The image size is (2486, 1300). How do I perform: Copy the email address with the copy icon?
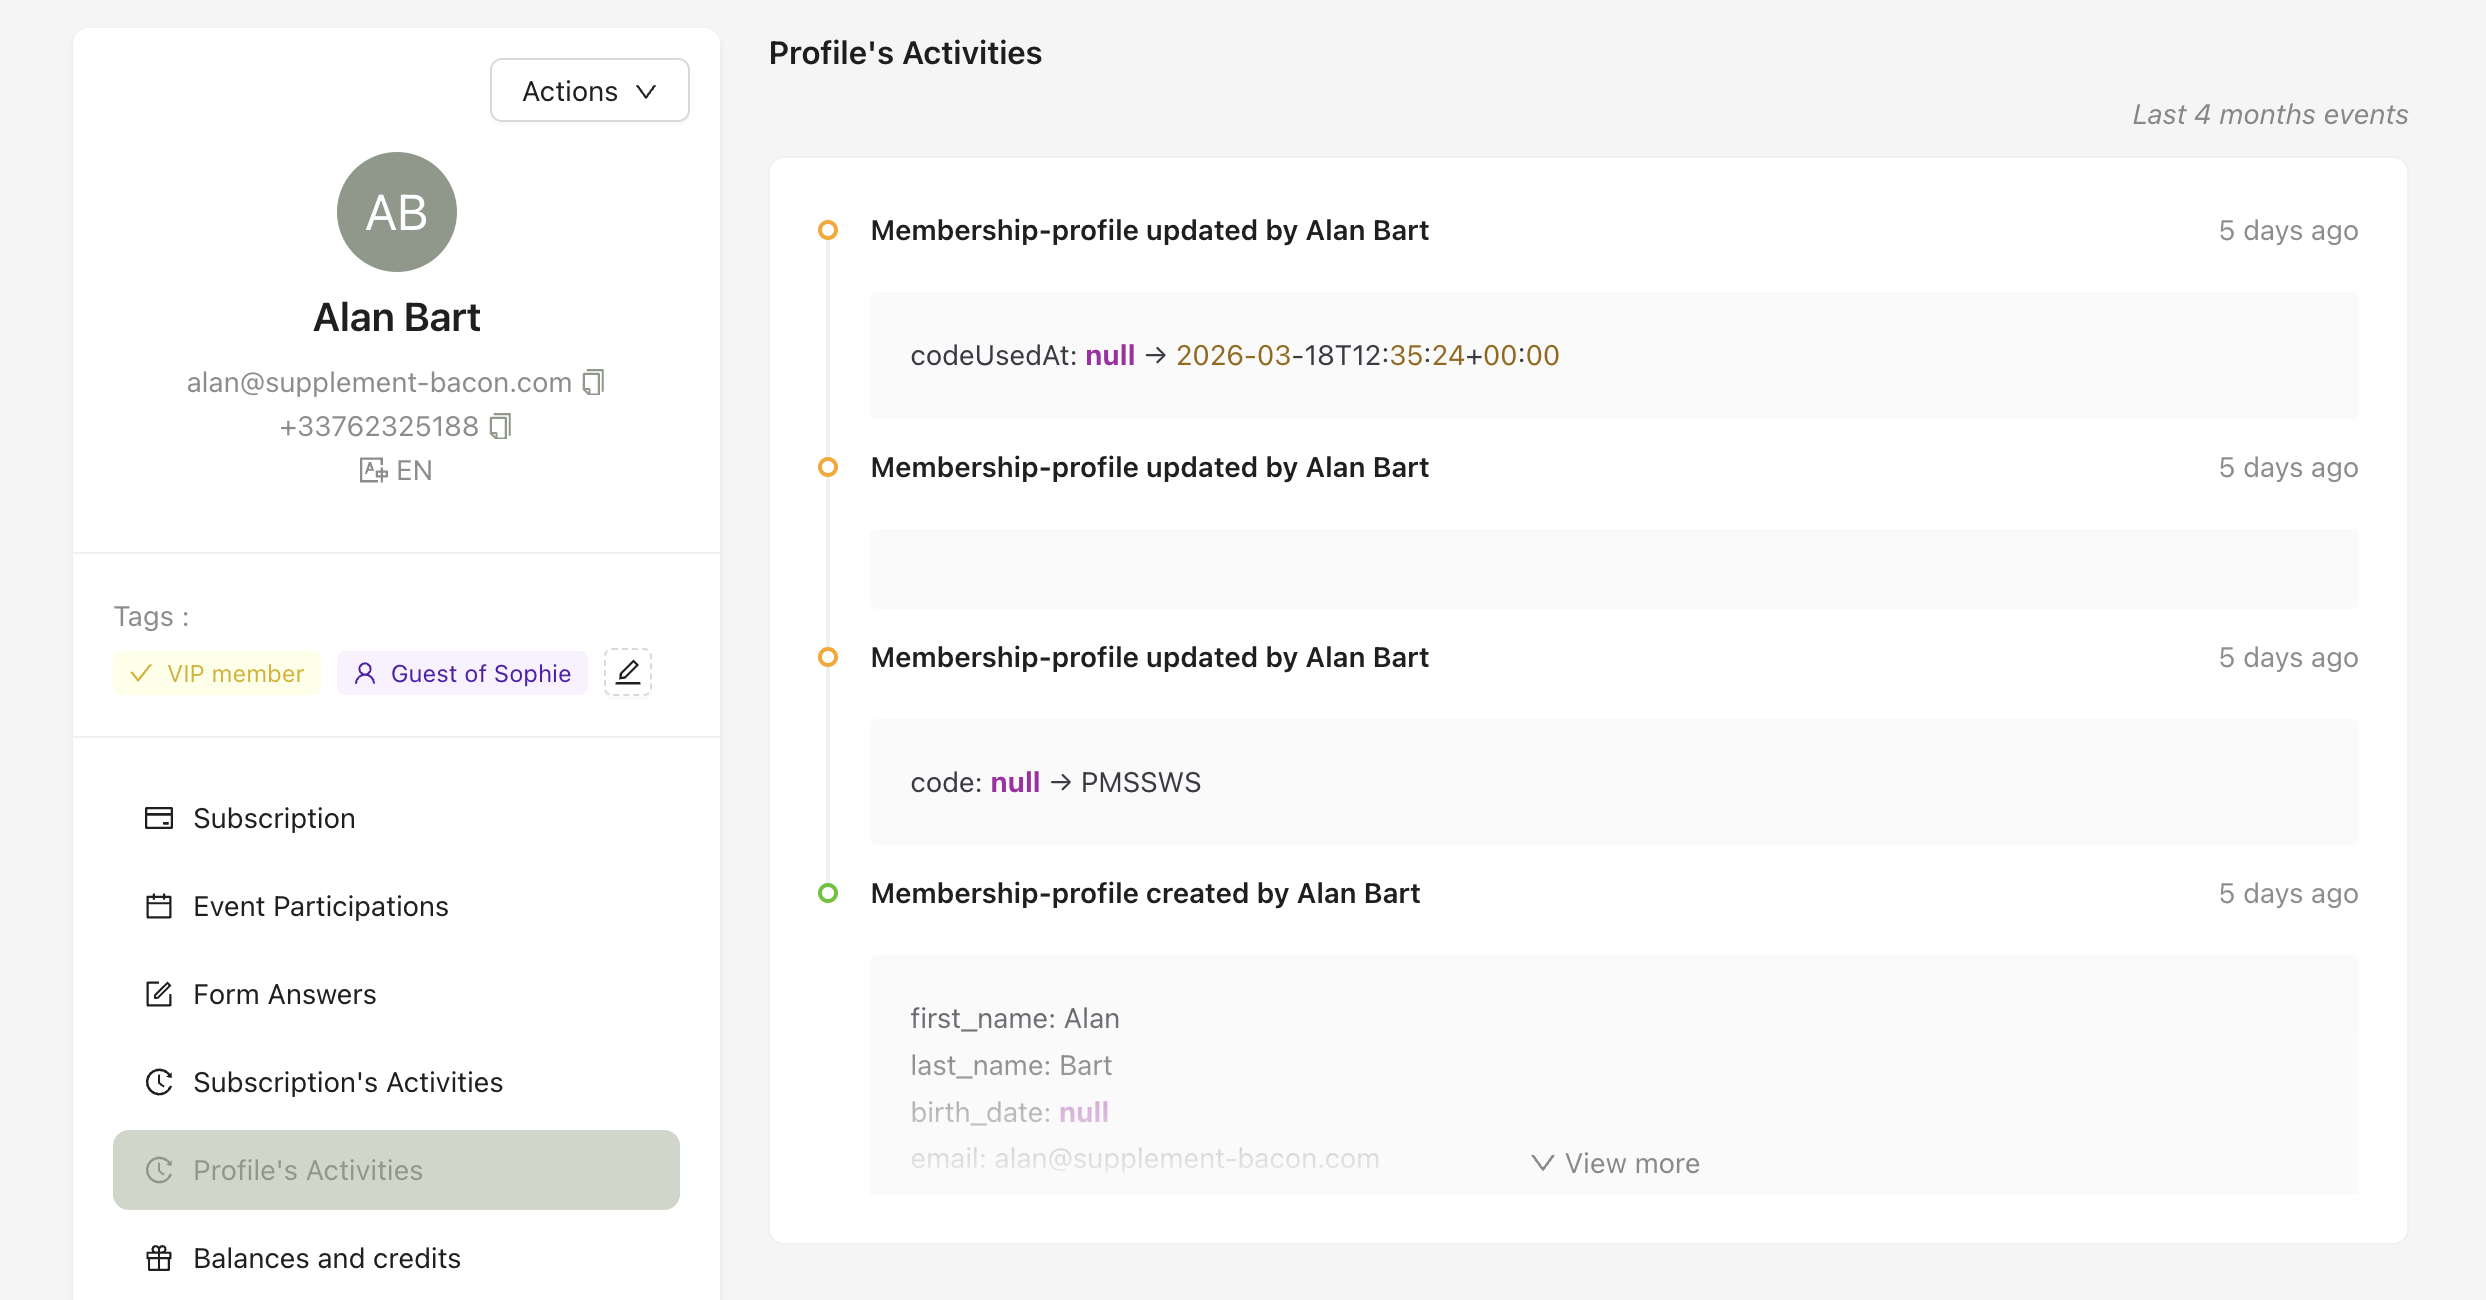click(x=594, y=382)
